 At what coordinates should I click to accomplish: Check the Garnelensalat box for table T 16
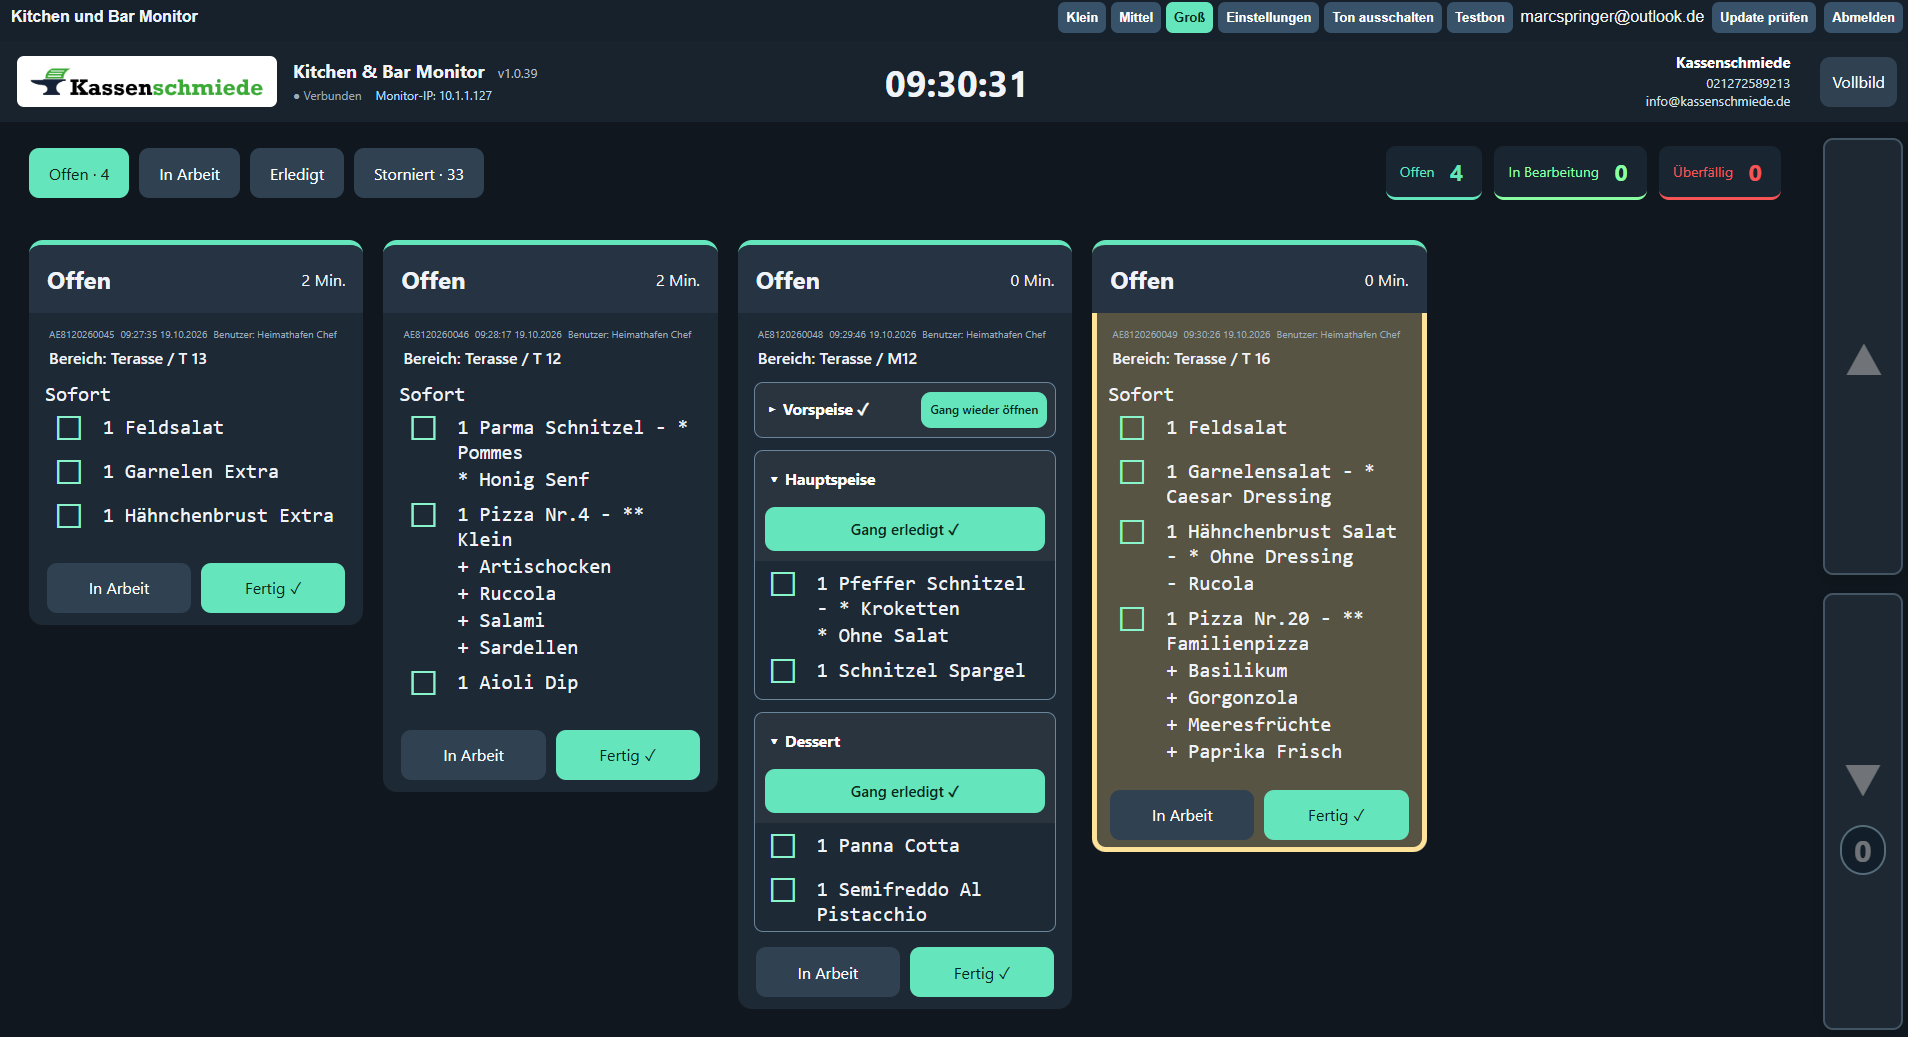pos(1132,472)
